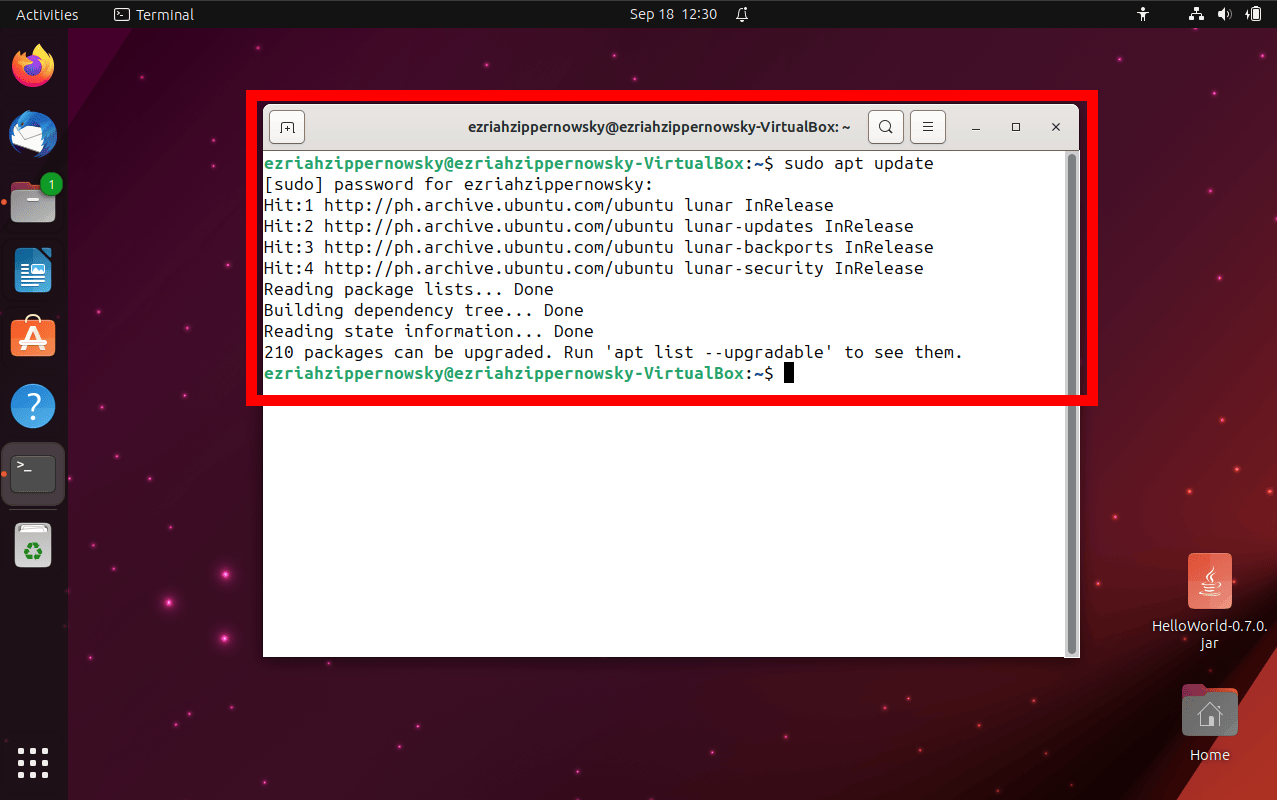Viewport: 1277px width, 800px height.
Task: Launch Firefox from the dock
Action: tap(33, 65)
